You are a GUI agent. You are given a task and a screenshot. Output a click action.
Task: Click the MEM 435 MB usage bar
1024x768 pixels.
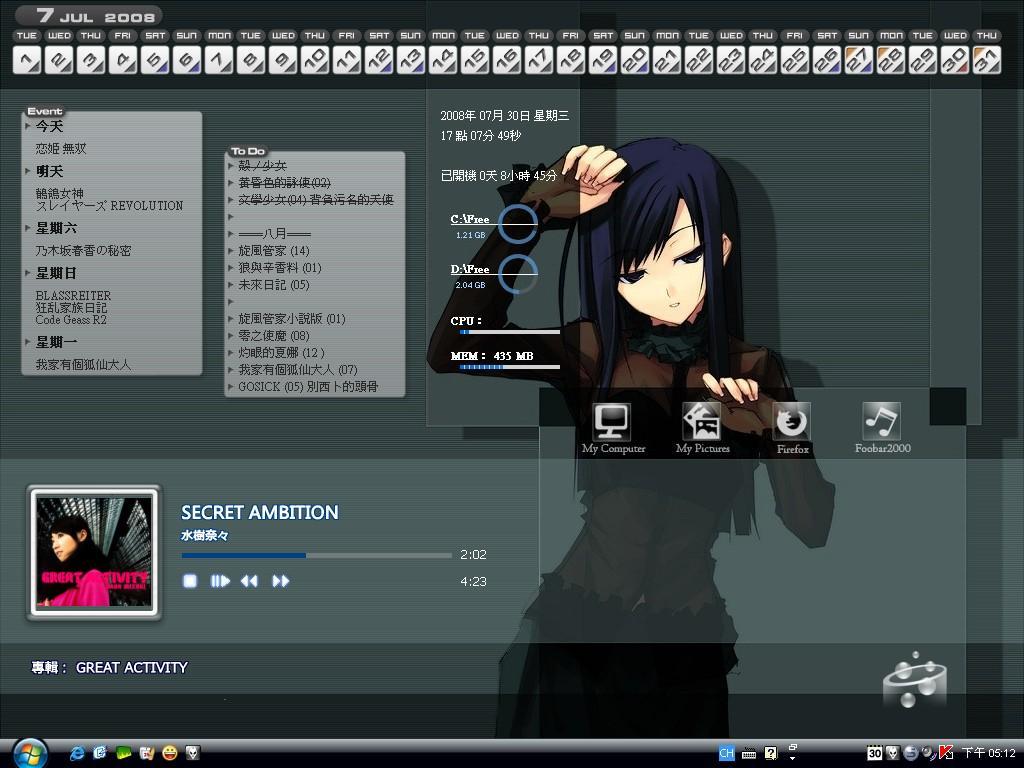pos(509,366)
